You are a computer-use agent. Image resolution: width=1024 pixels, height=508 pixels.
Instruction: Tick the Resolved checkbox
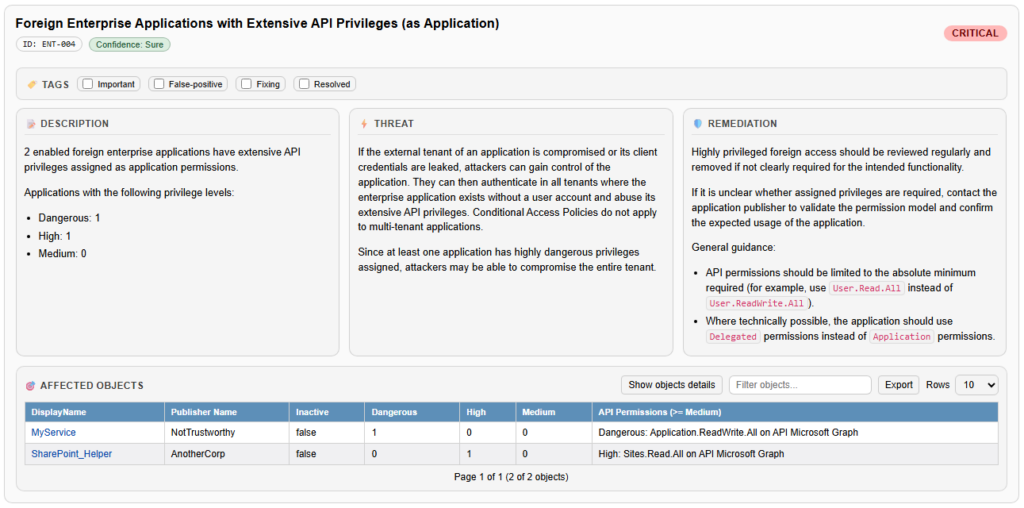304,84
